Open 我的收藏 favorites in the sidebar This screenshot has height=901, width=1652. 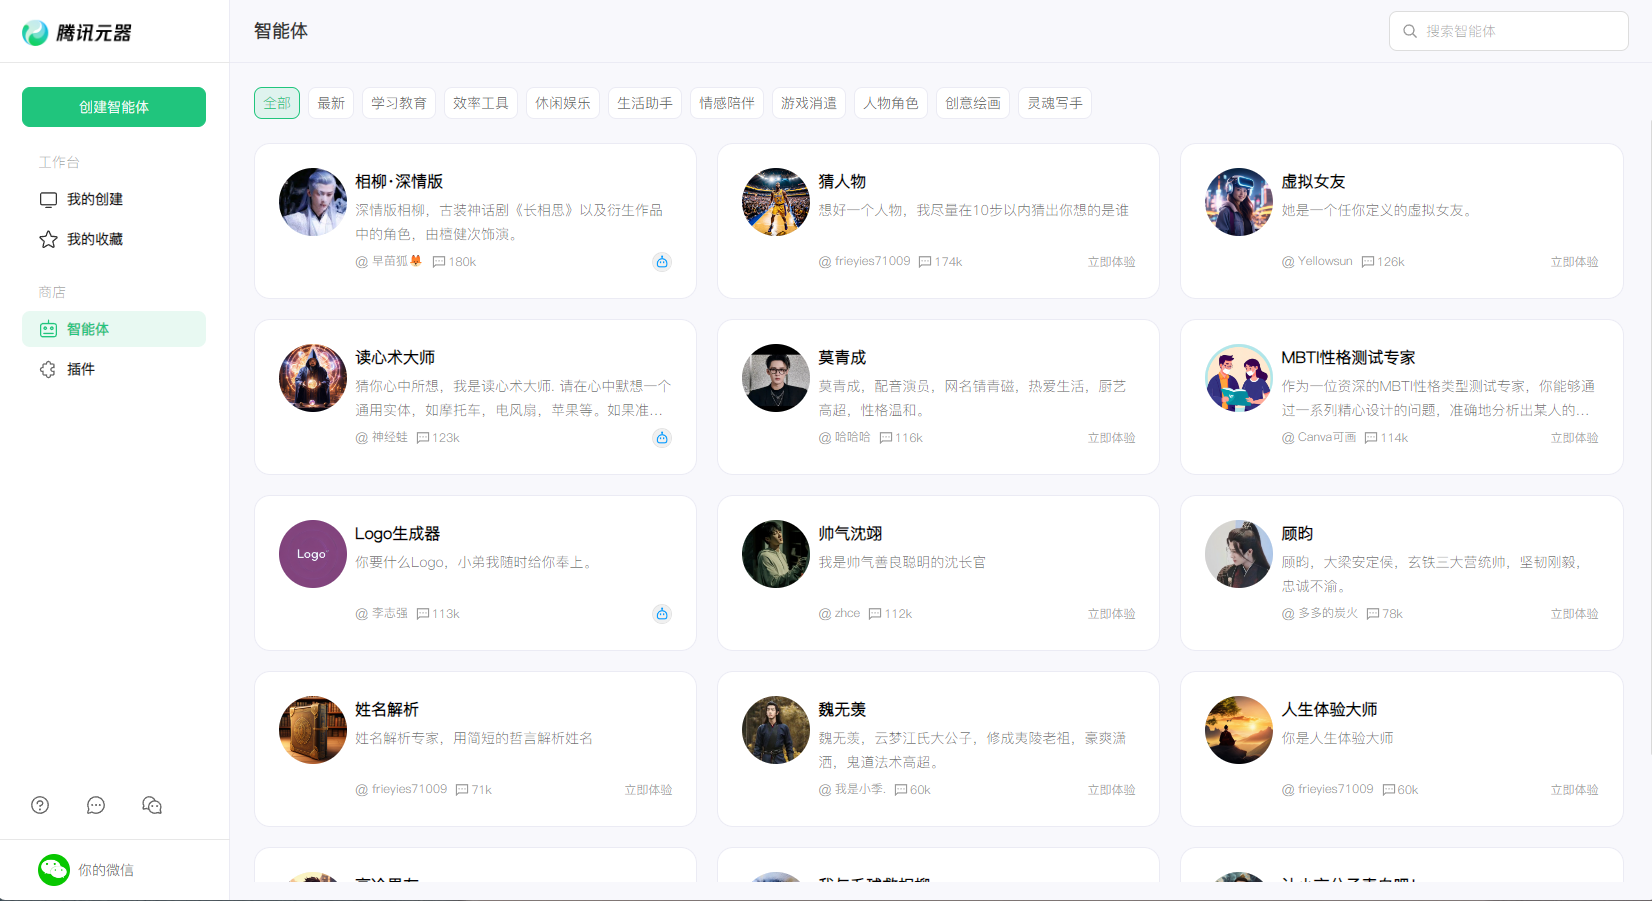(95, 239)
